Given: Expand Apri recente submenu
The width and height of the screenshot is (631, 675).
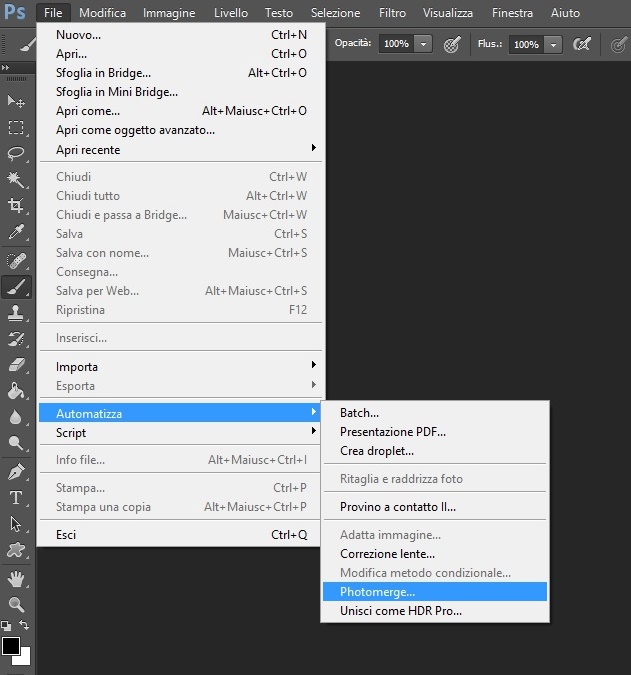Looking at the screenshot, I should tap(181, 150).
